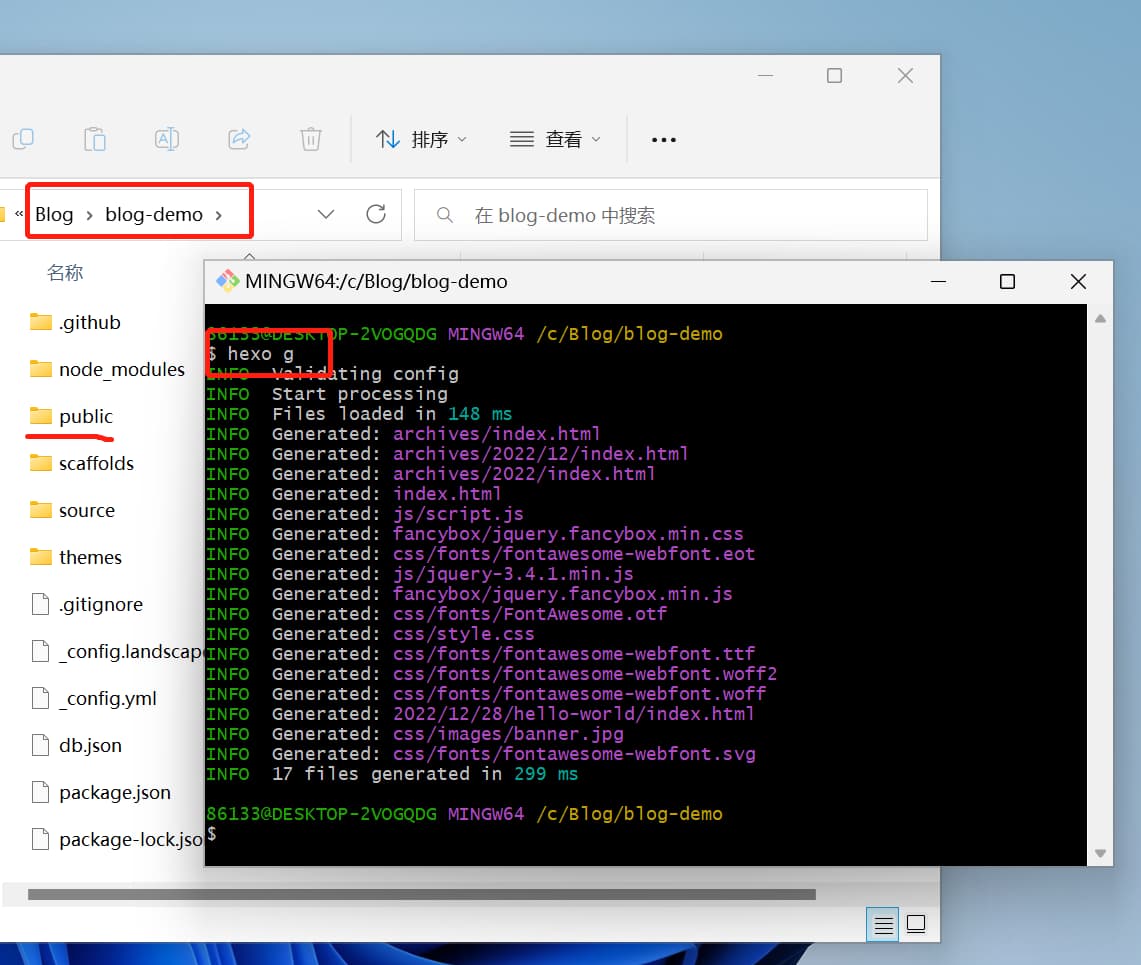Open the 排序 sort dropdown
Viewport: 1141px width, 965px height.
421,139
